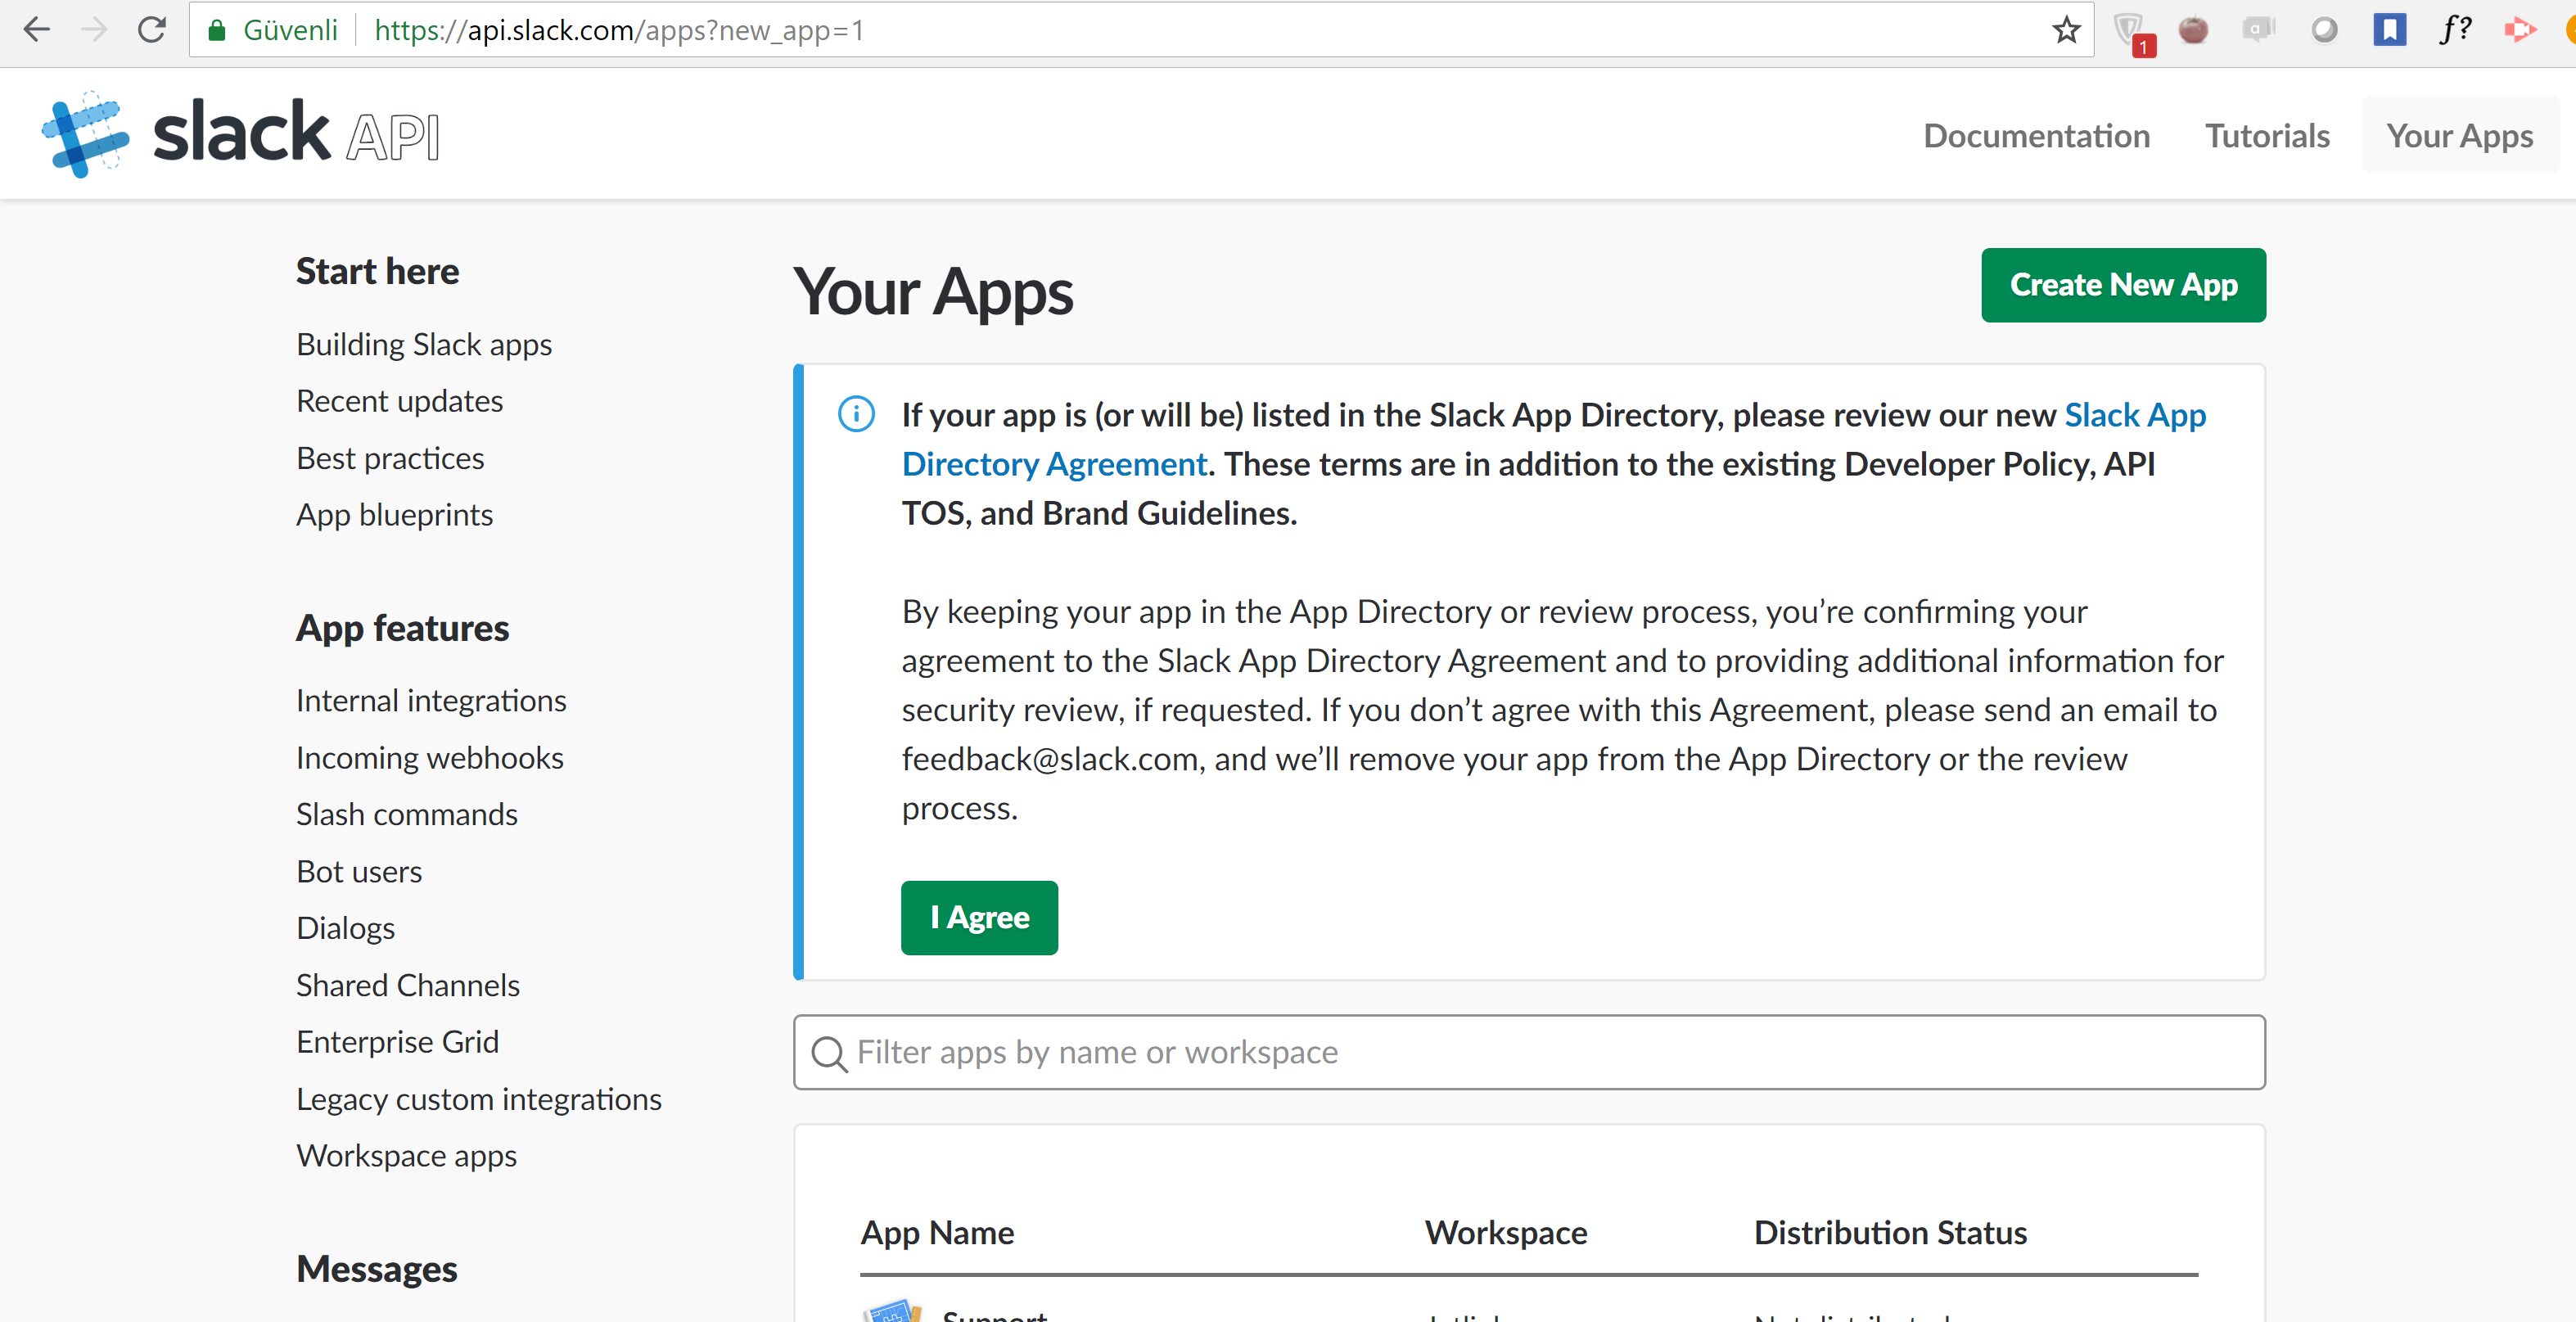This screenshot has height=1322, width=2576.
Task: Click the Slack API logo
Action: point(240,134)
